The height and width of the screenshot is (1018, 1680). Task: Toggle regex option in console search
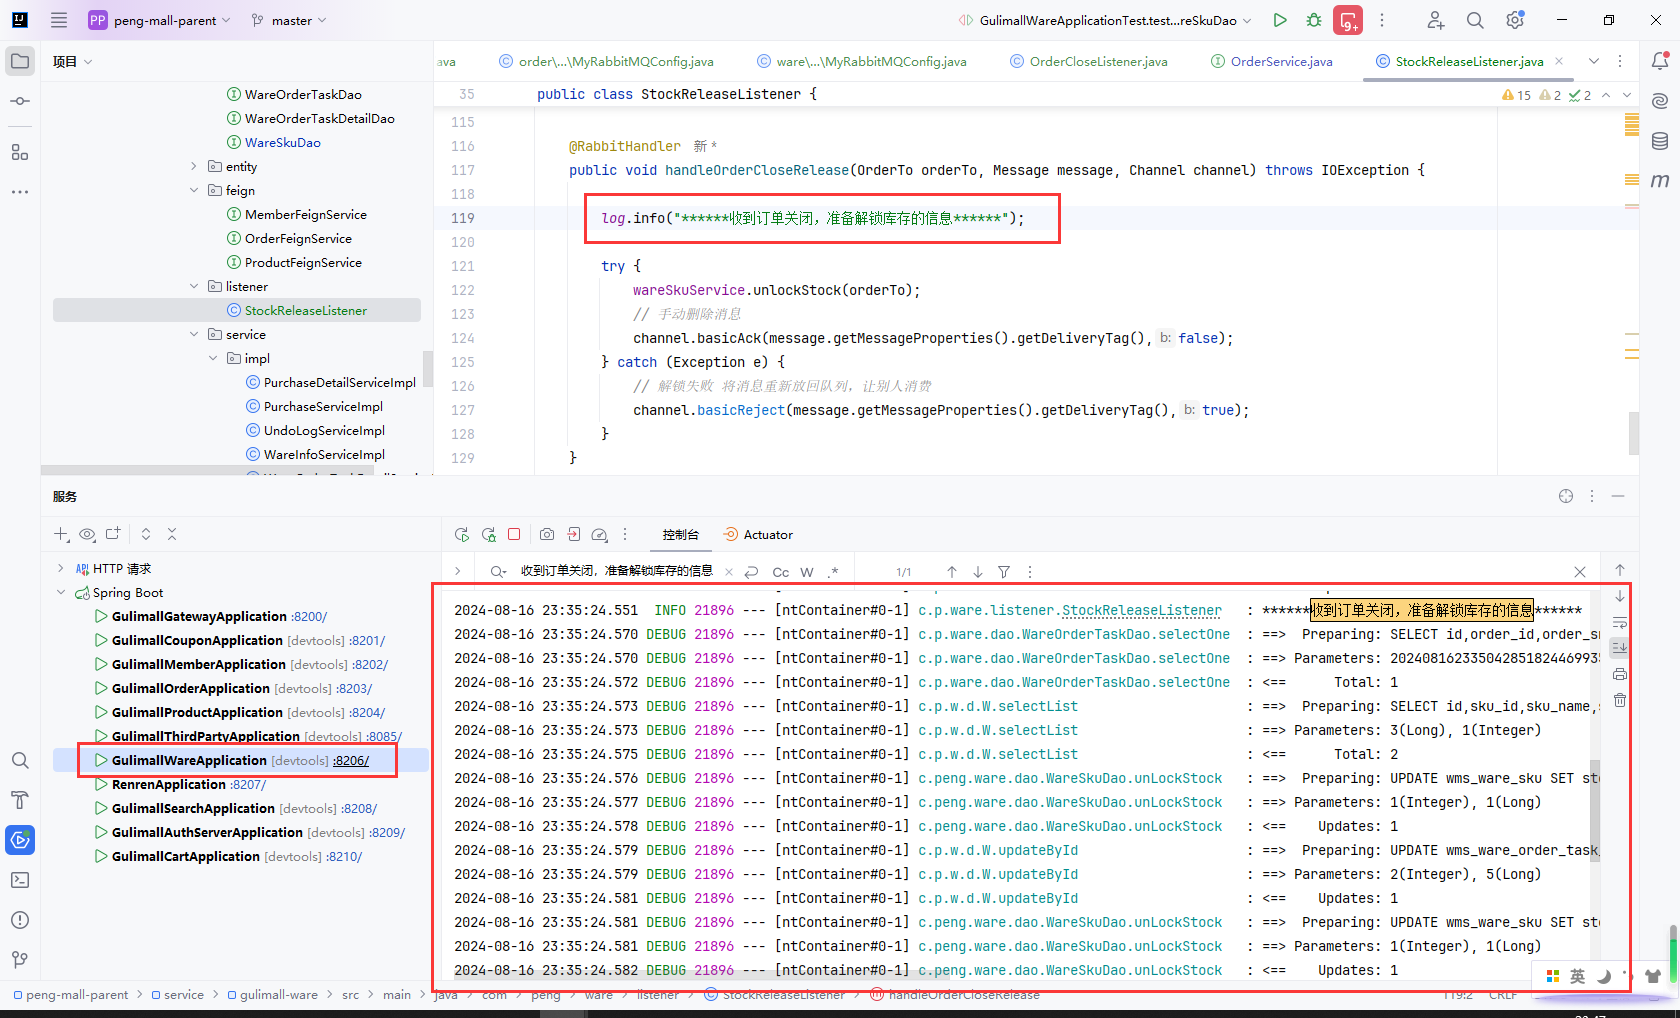(833, 572)
